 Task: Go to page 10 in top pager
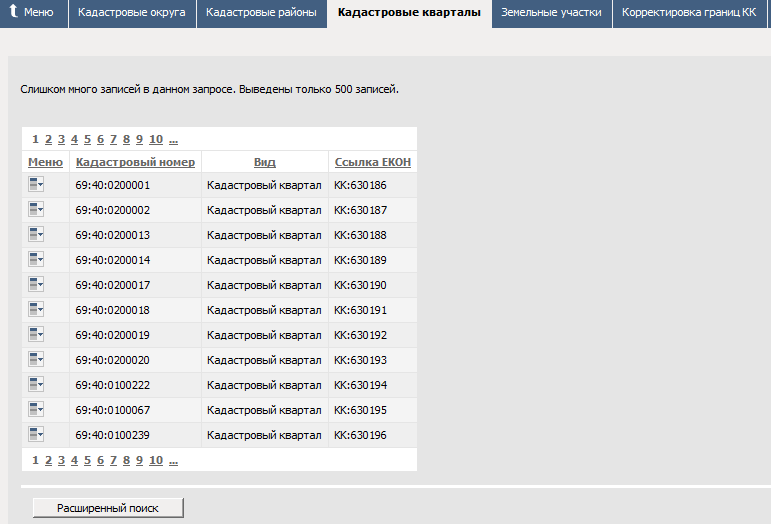click(x=156, y=139)
